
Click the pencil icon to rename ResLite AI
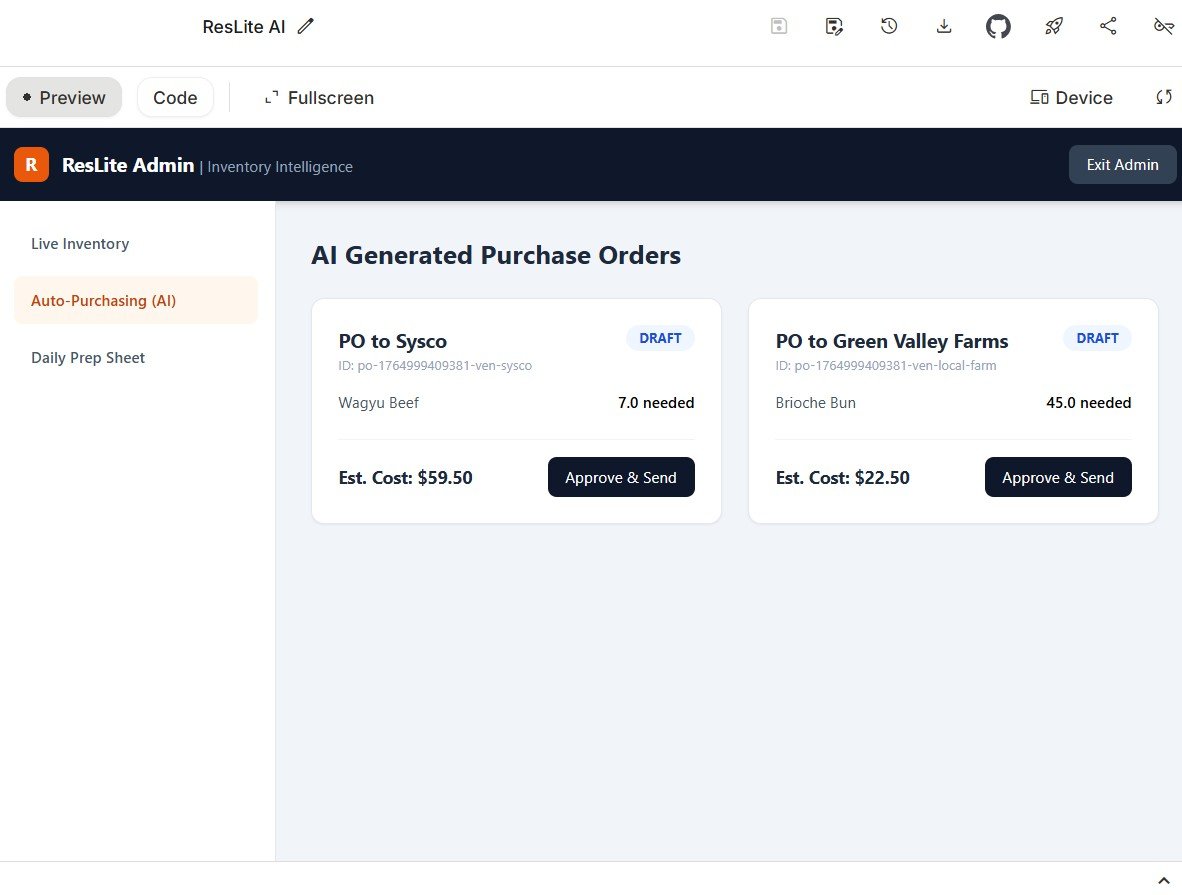[x=305, y=26]
